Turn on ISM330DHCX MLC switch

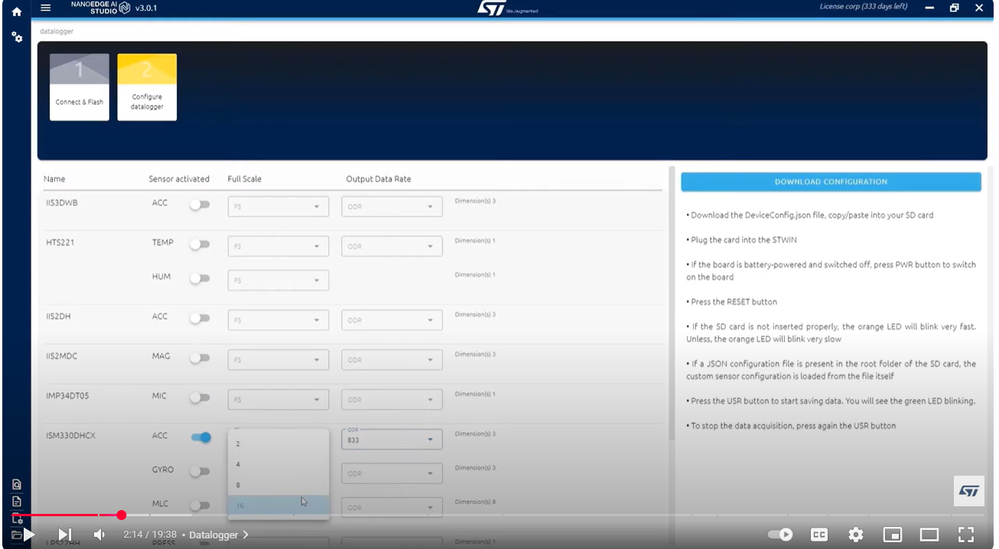coord(200,505)
